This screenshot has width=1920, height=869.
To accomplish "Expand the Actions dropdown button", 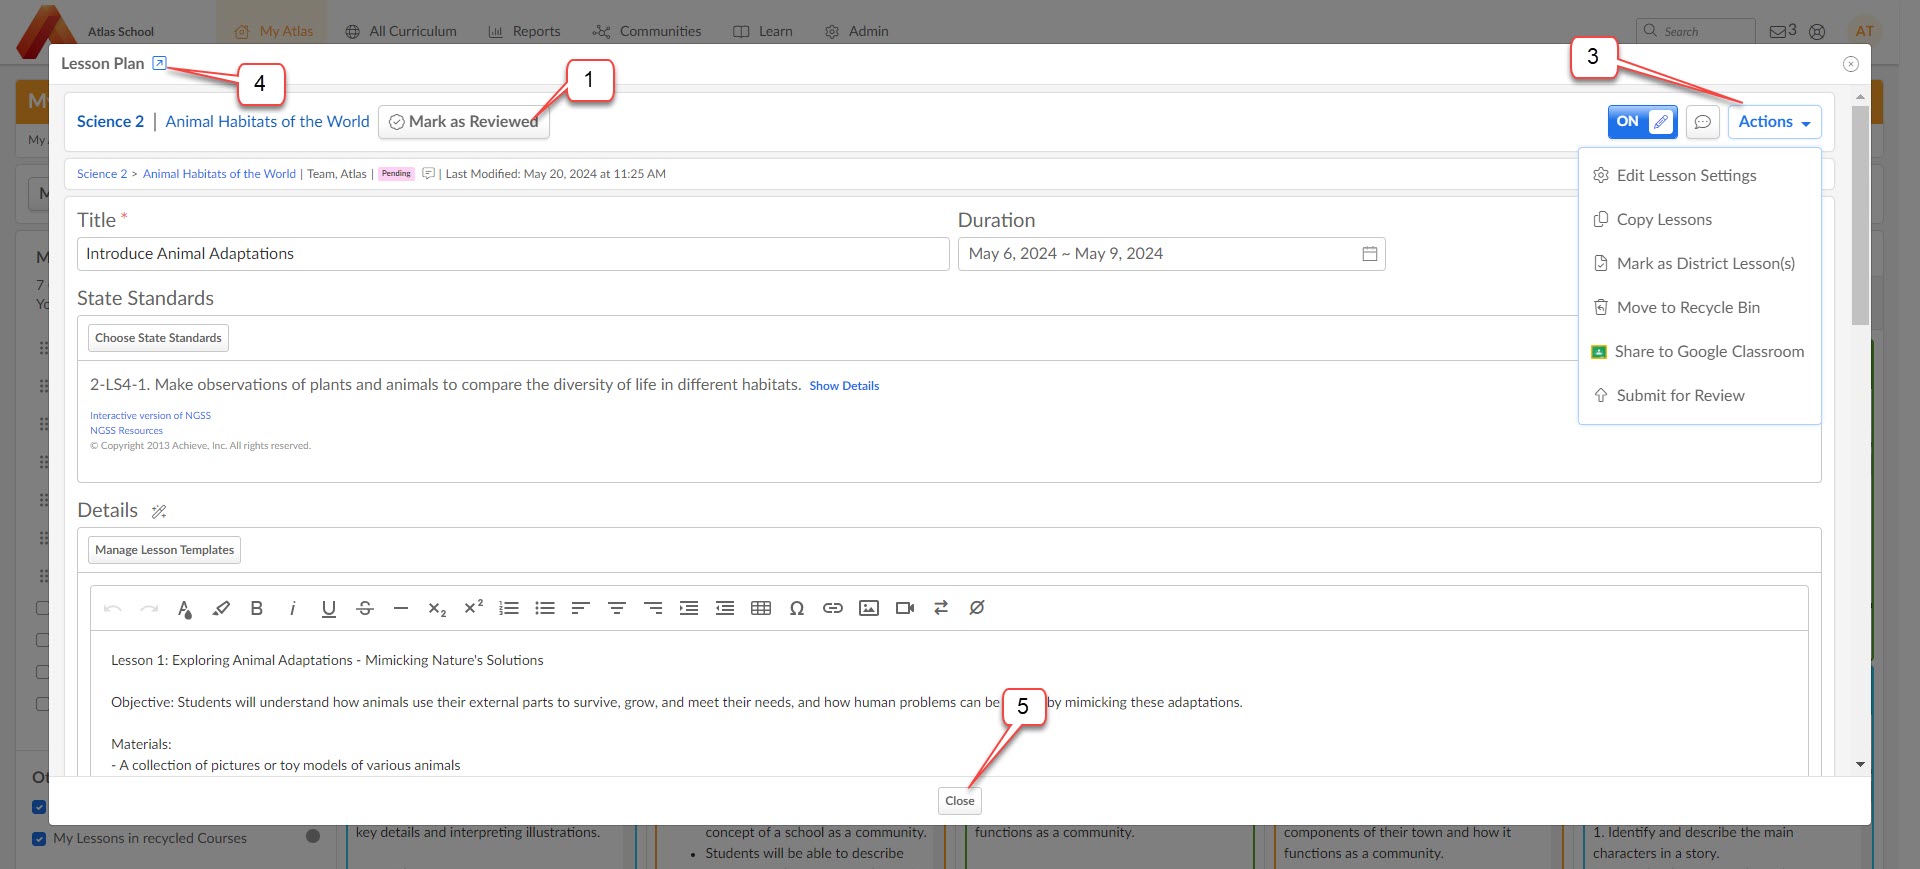I will coord(1774,122).
